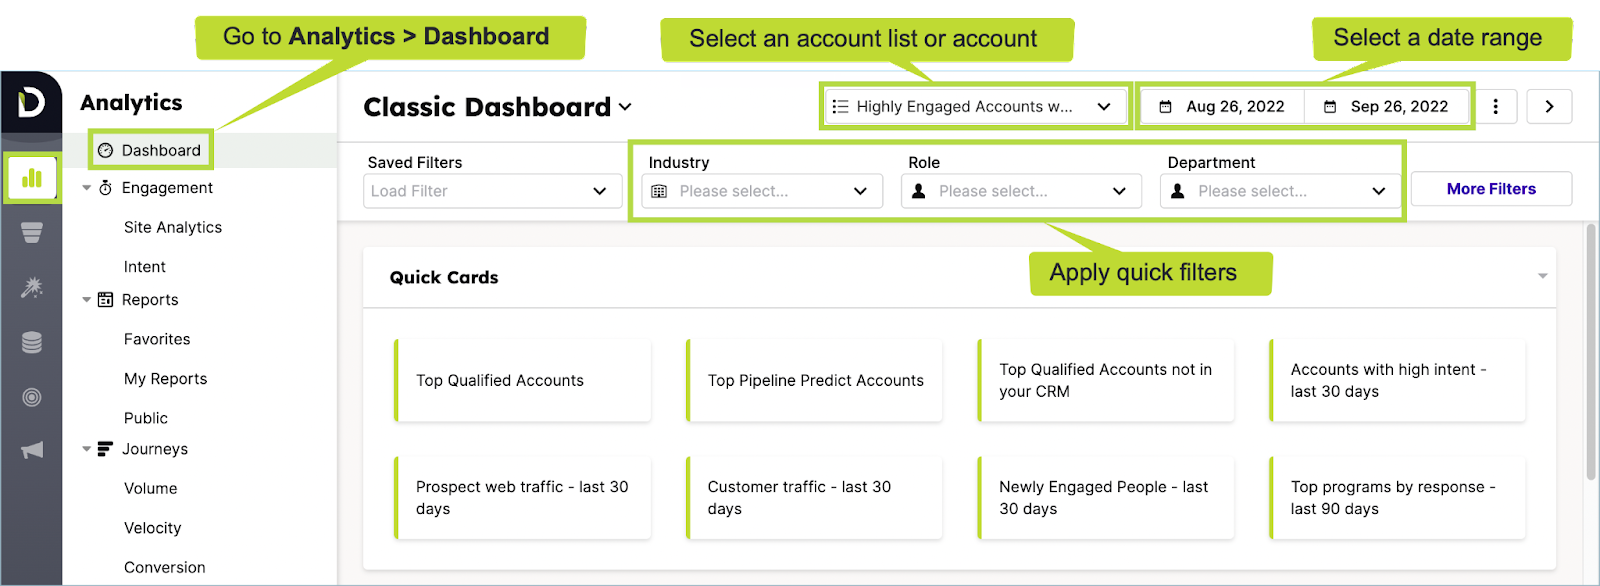Switch to the Intent navigation item
This screenshot has width=1600, height=586.
tap(144, 266)
